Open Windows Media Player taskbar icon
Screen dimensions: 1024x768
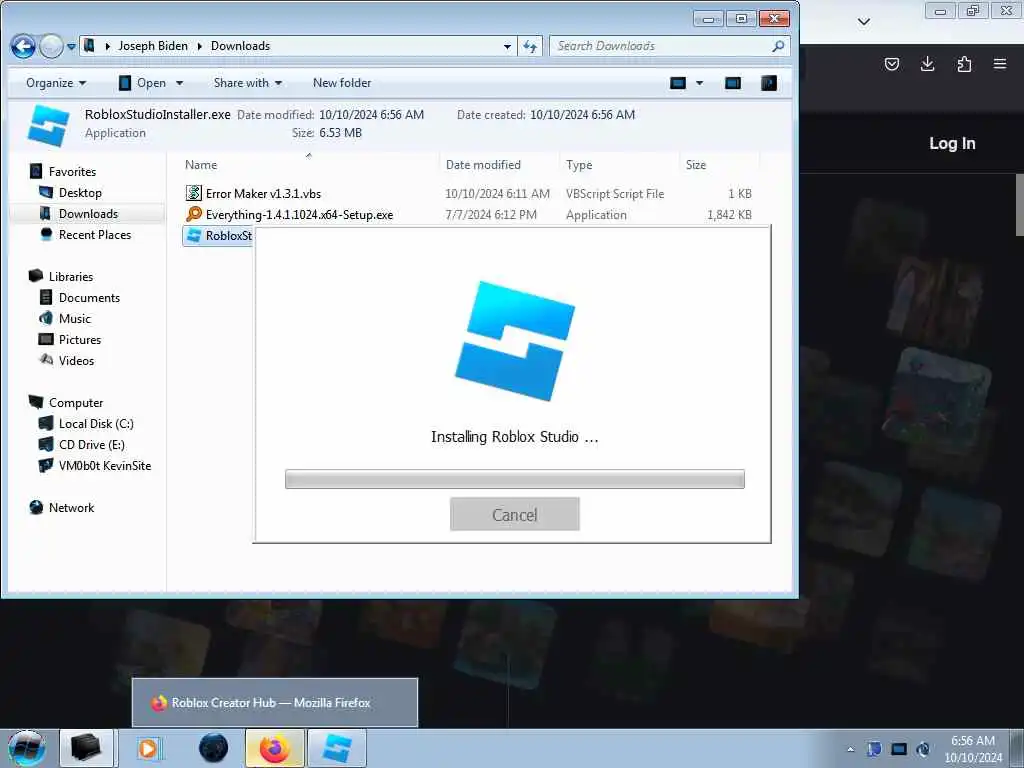(x=148, y=748)
